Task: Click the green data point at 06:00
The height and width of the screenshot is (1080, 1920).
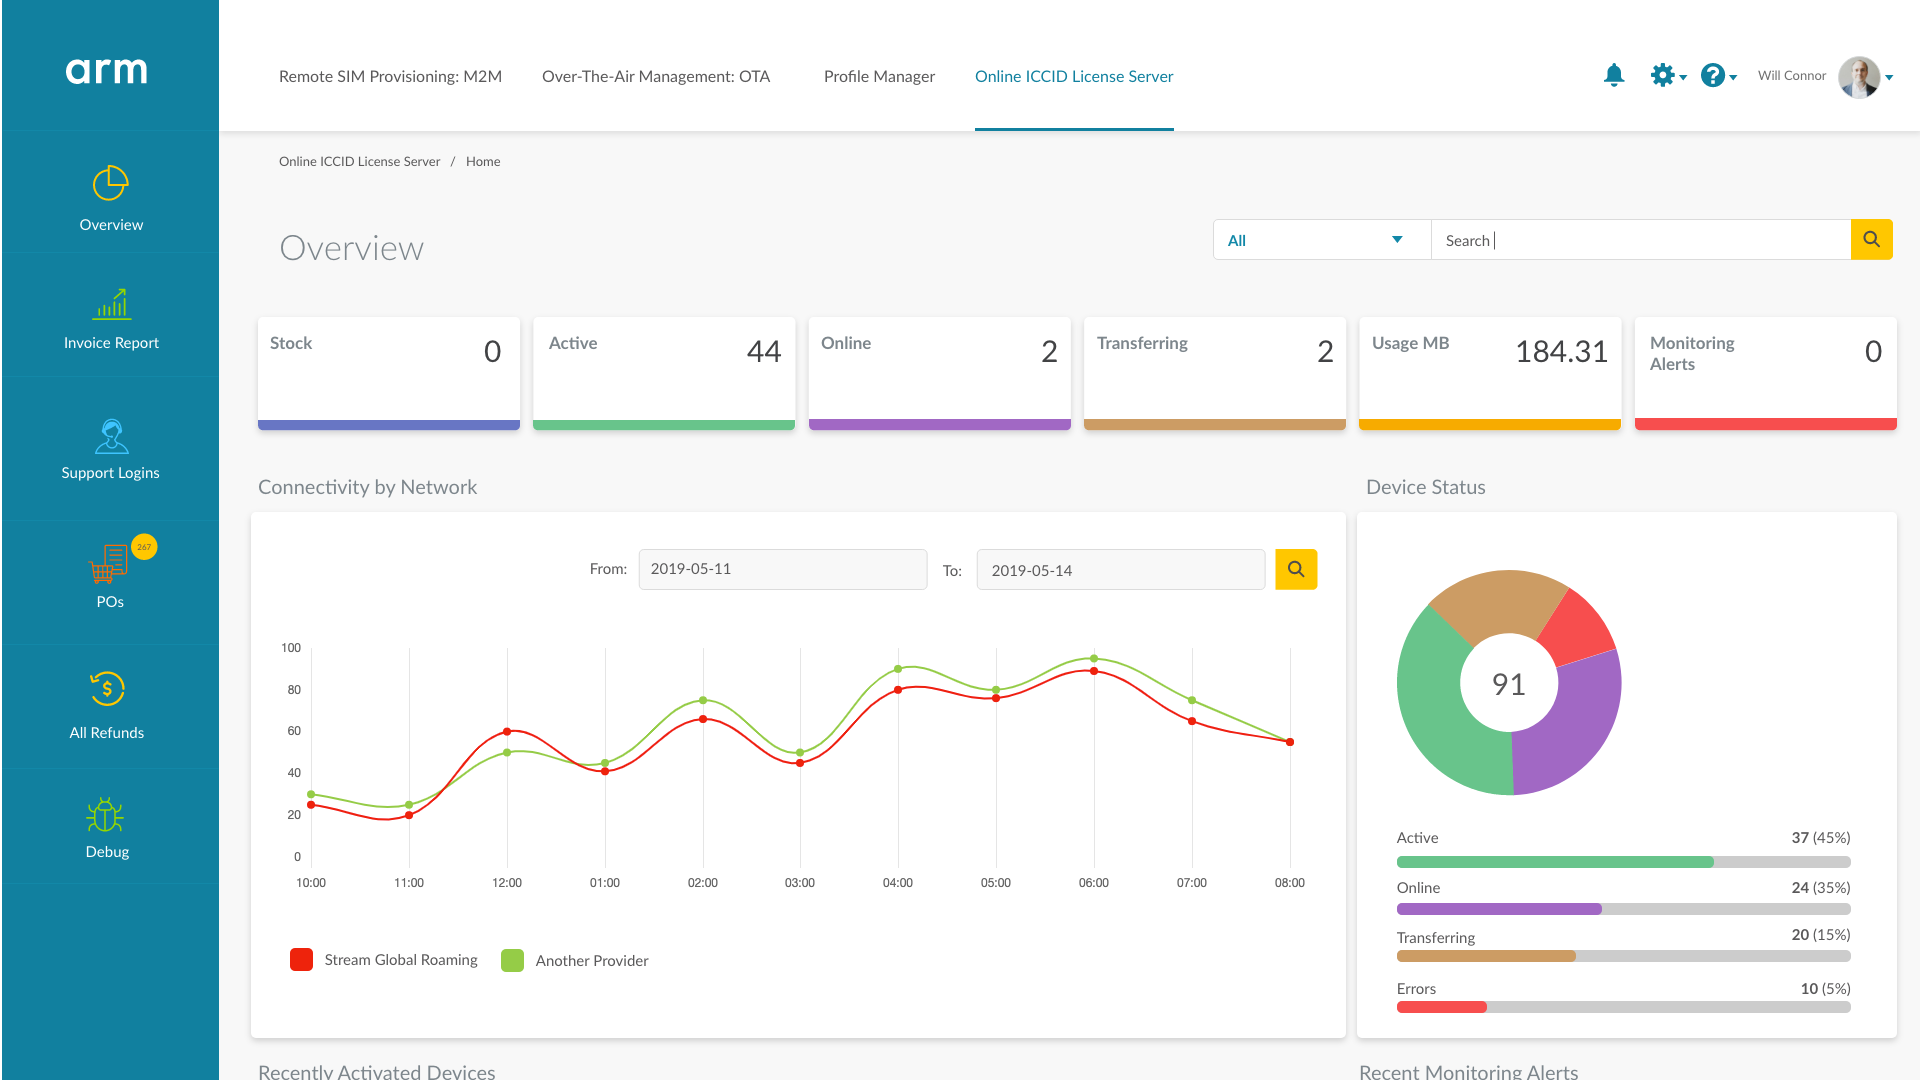Action: (1094, 658)
